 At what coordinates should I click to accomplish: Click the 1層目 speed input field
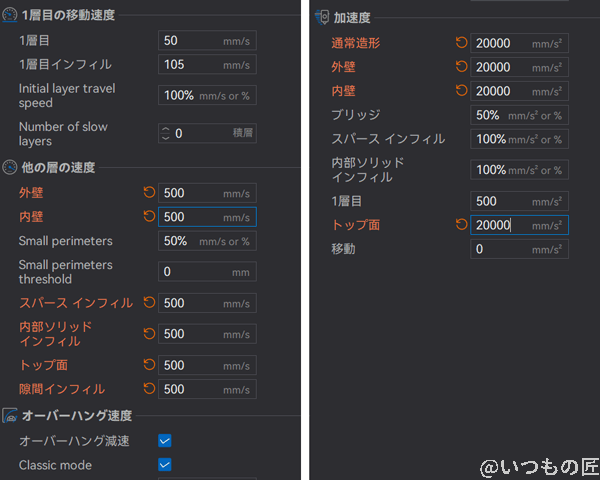point(206,41)
